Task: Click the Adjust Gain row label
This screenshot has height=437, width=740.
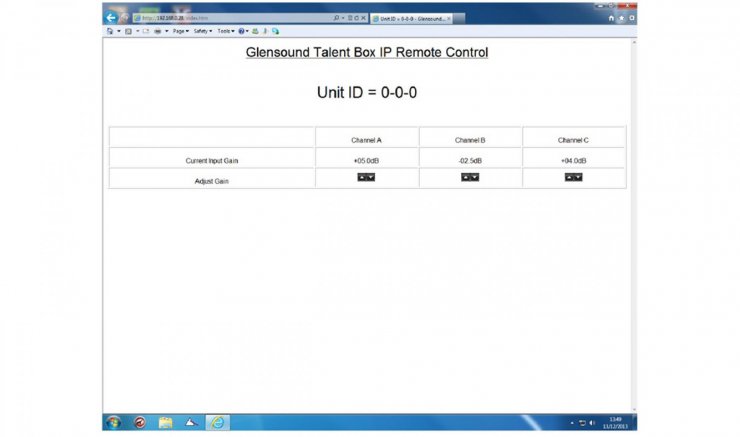Action: 211,181
